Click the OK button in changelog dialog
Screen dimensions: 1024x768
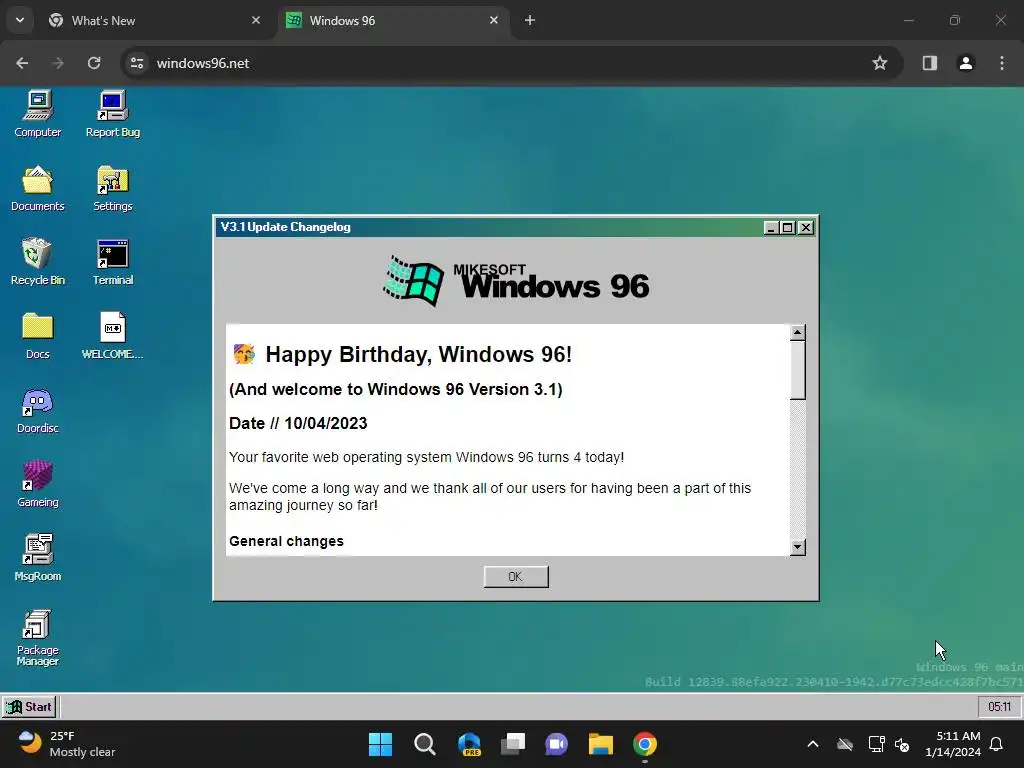point(516,577)
